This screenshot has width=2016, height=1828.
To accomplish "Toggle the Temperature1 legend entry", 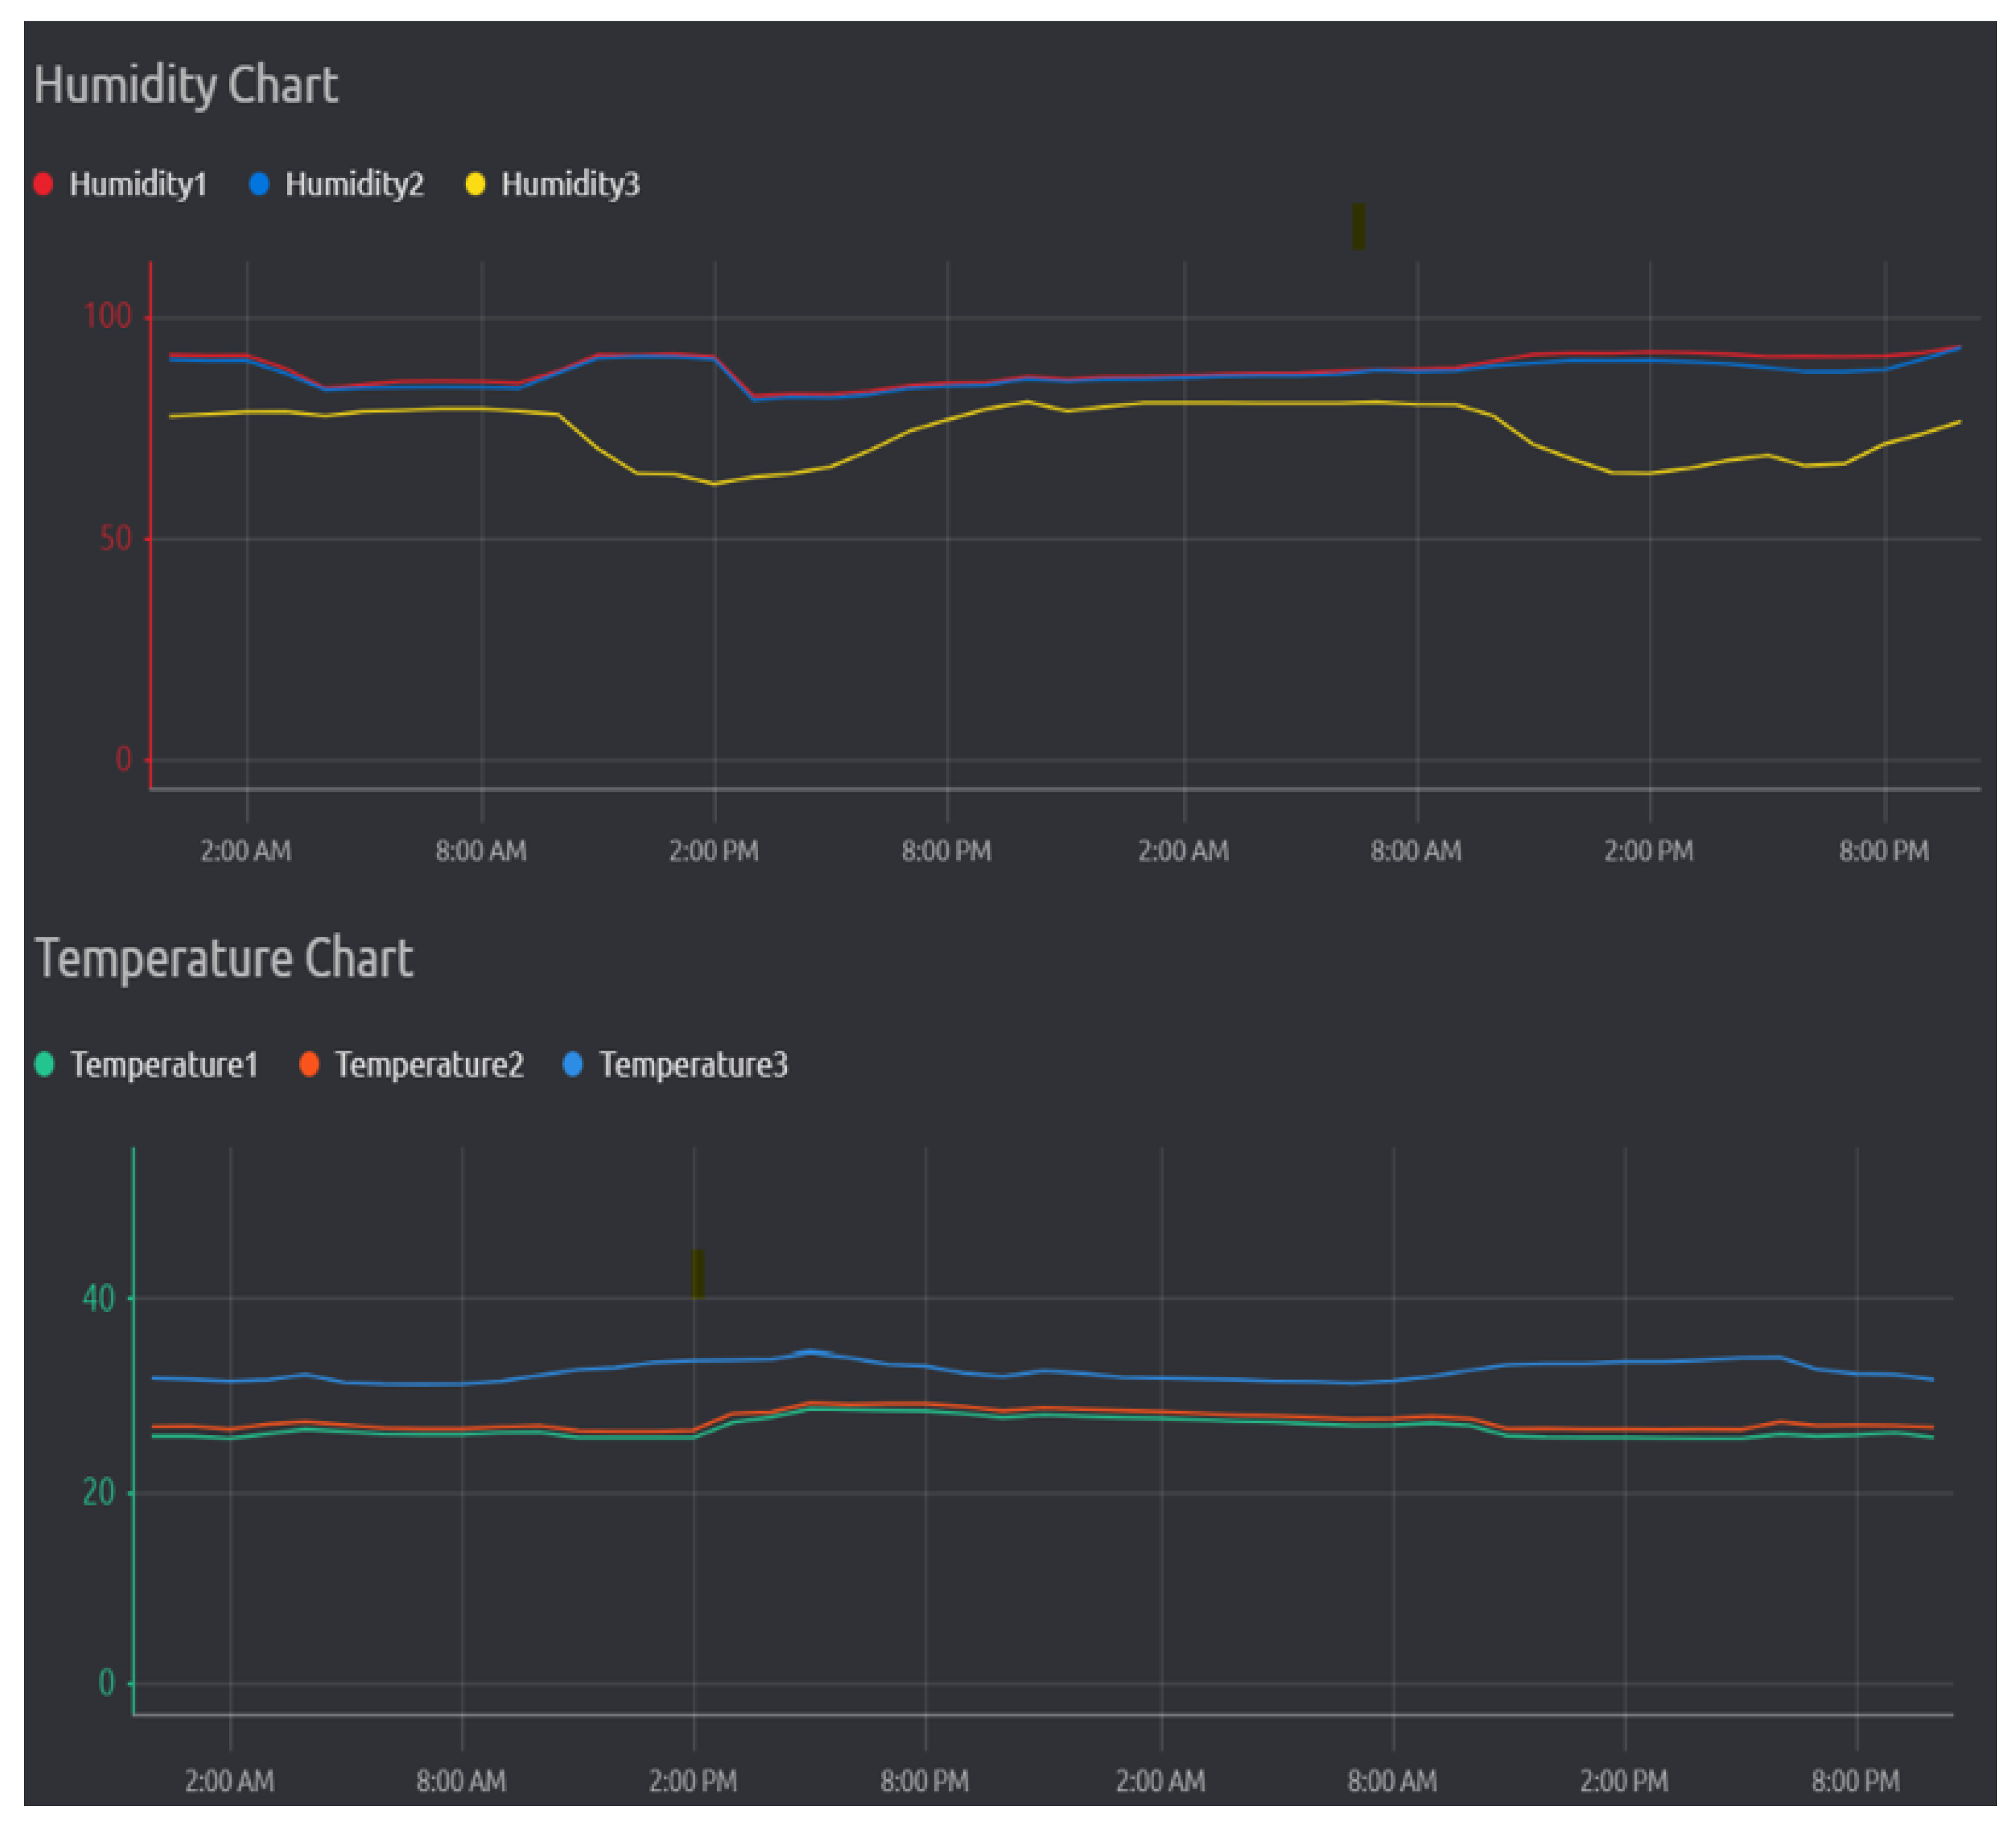I will (164, 1065).
